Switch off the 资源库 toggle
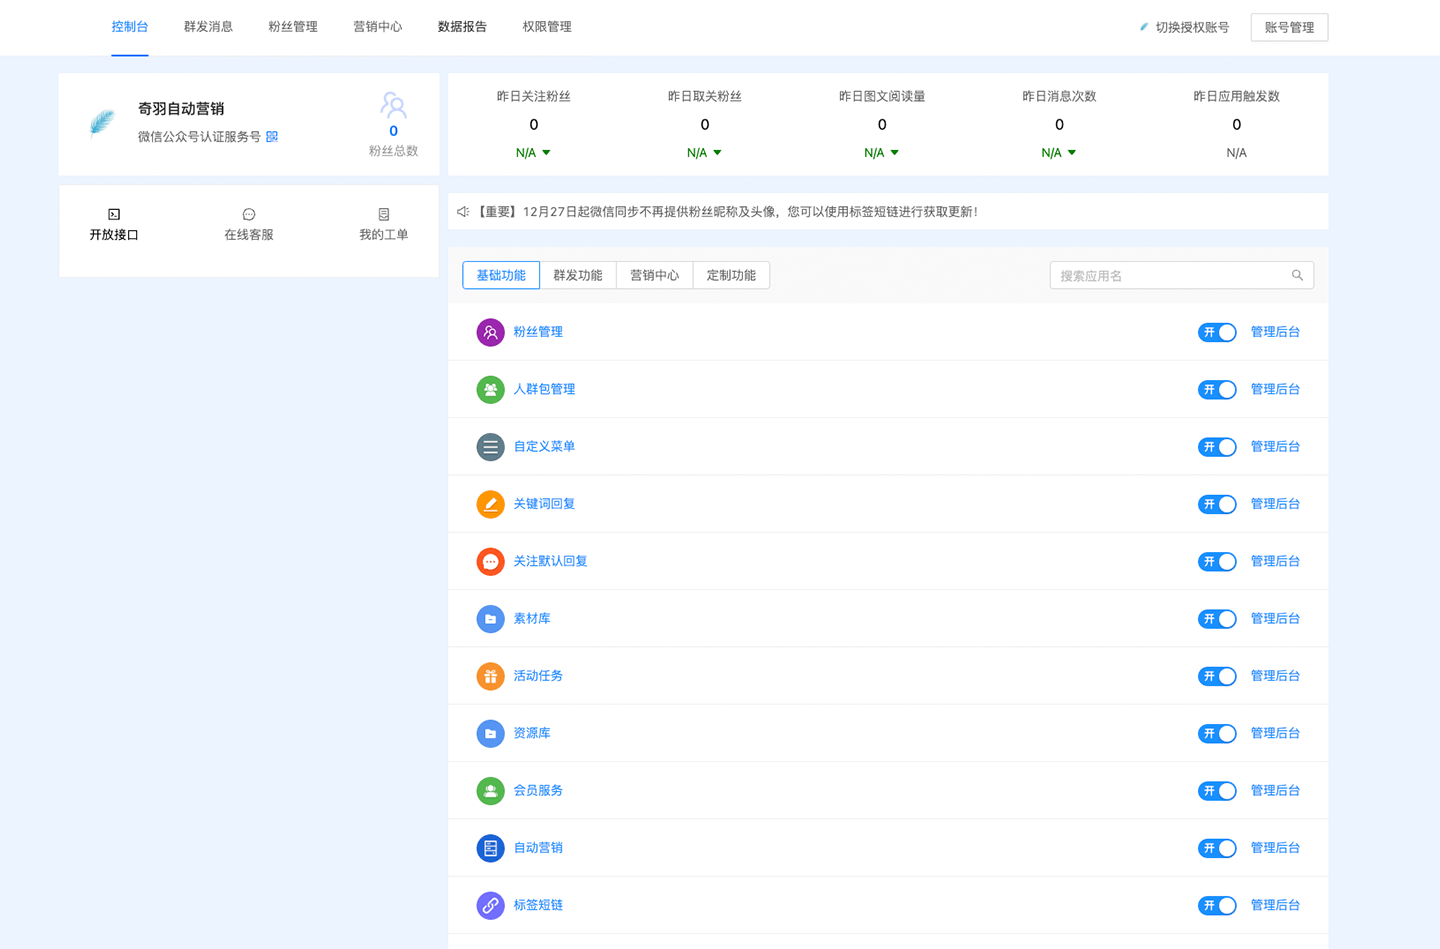 [x=1217, y=734]
